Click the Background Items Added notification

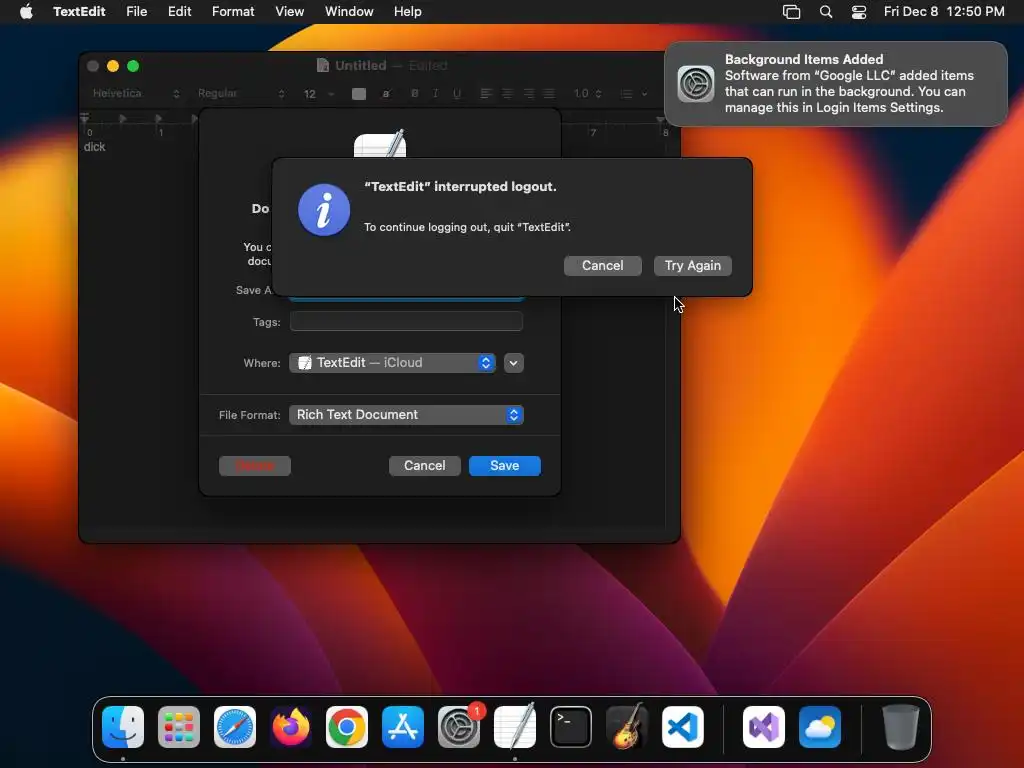(x=836, y=84)
